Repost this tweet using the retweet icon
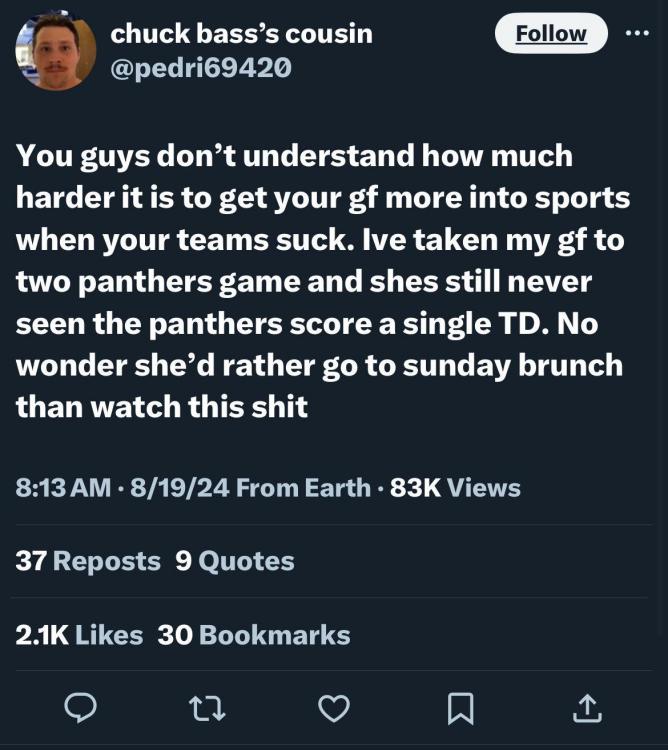This screenshot has width=668, height=750. (x=206, y=709)
